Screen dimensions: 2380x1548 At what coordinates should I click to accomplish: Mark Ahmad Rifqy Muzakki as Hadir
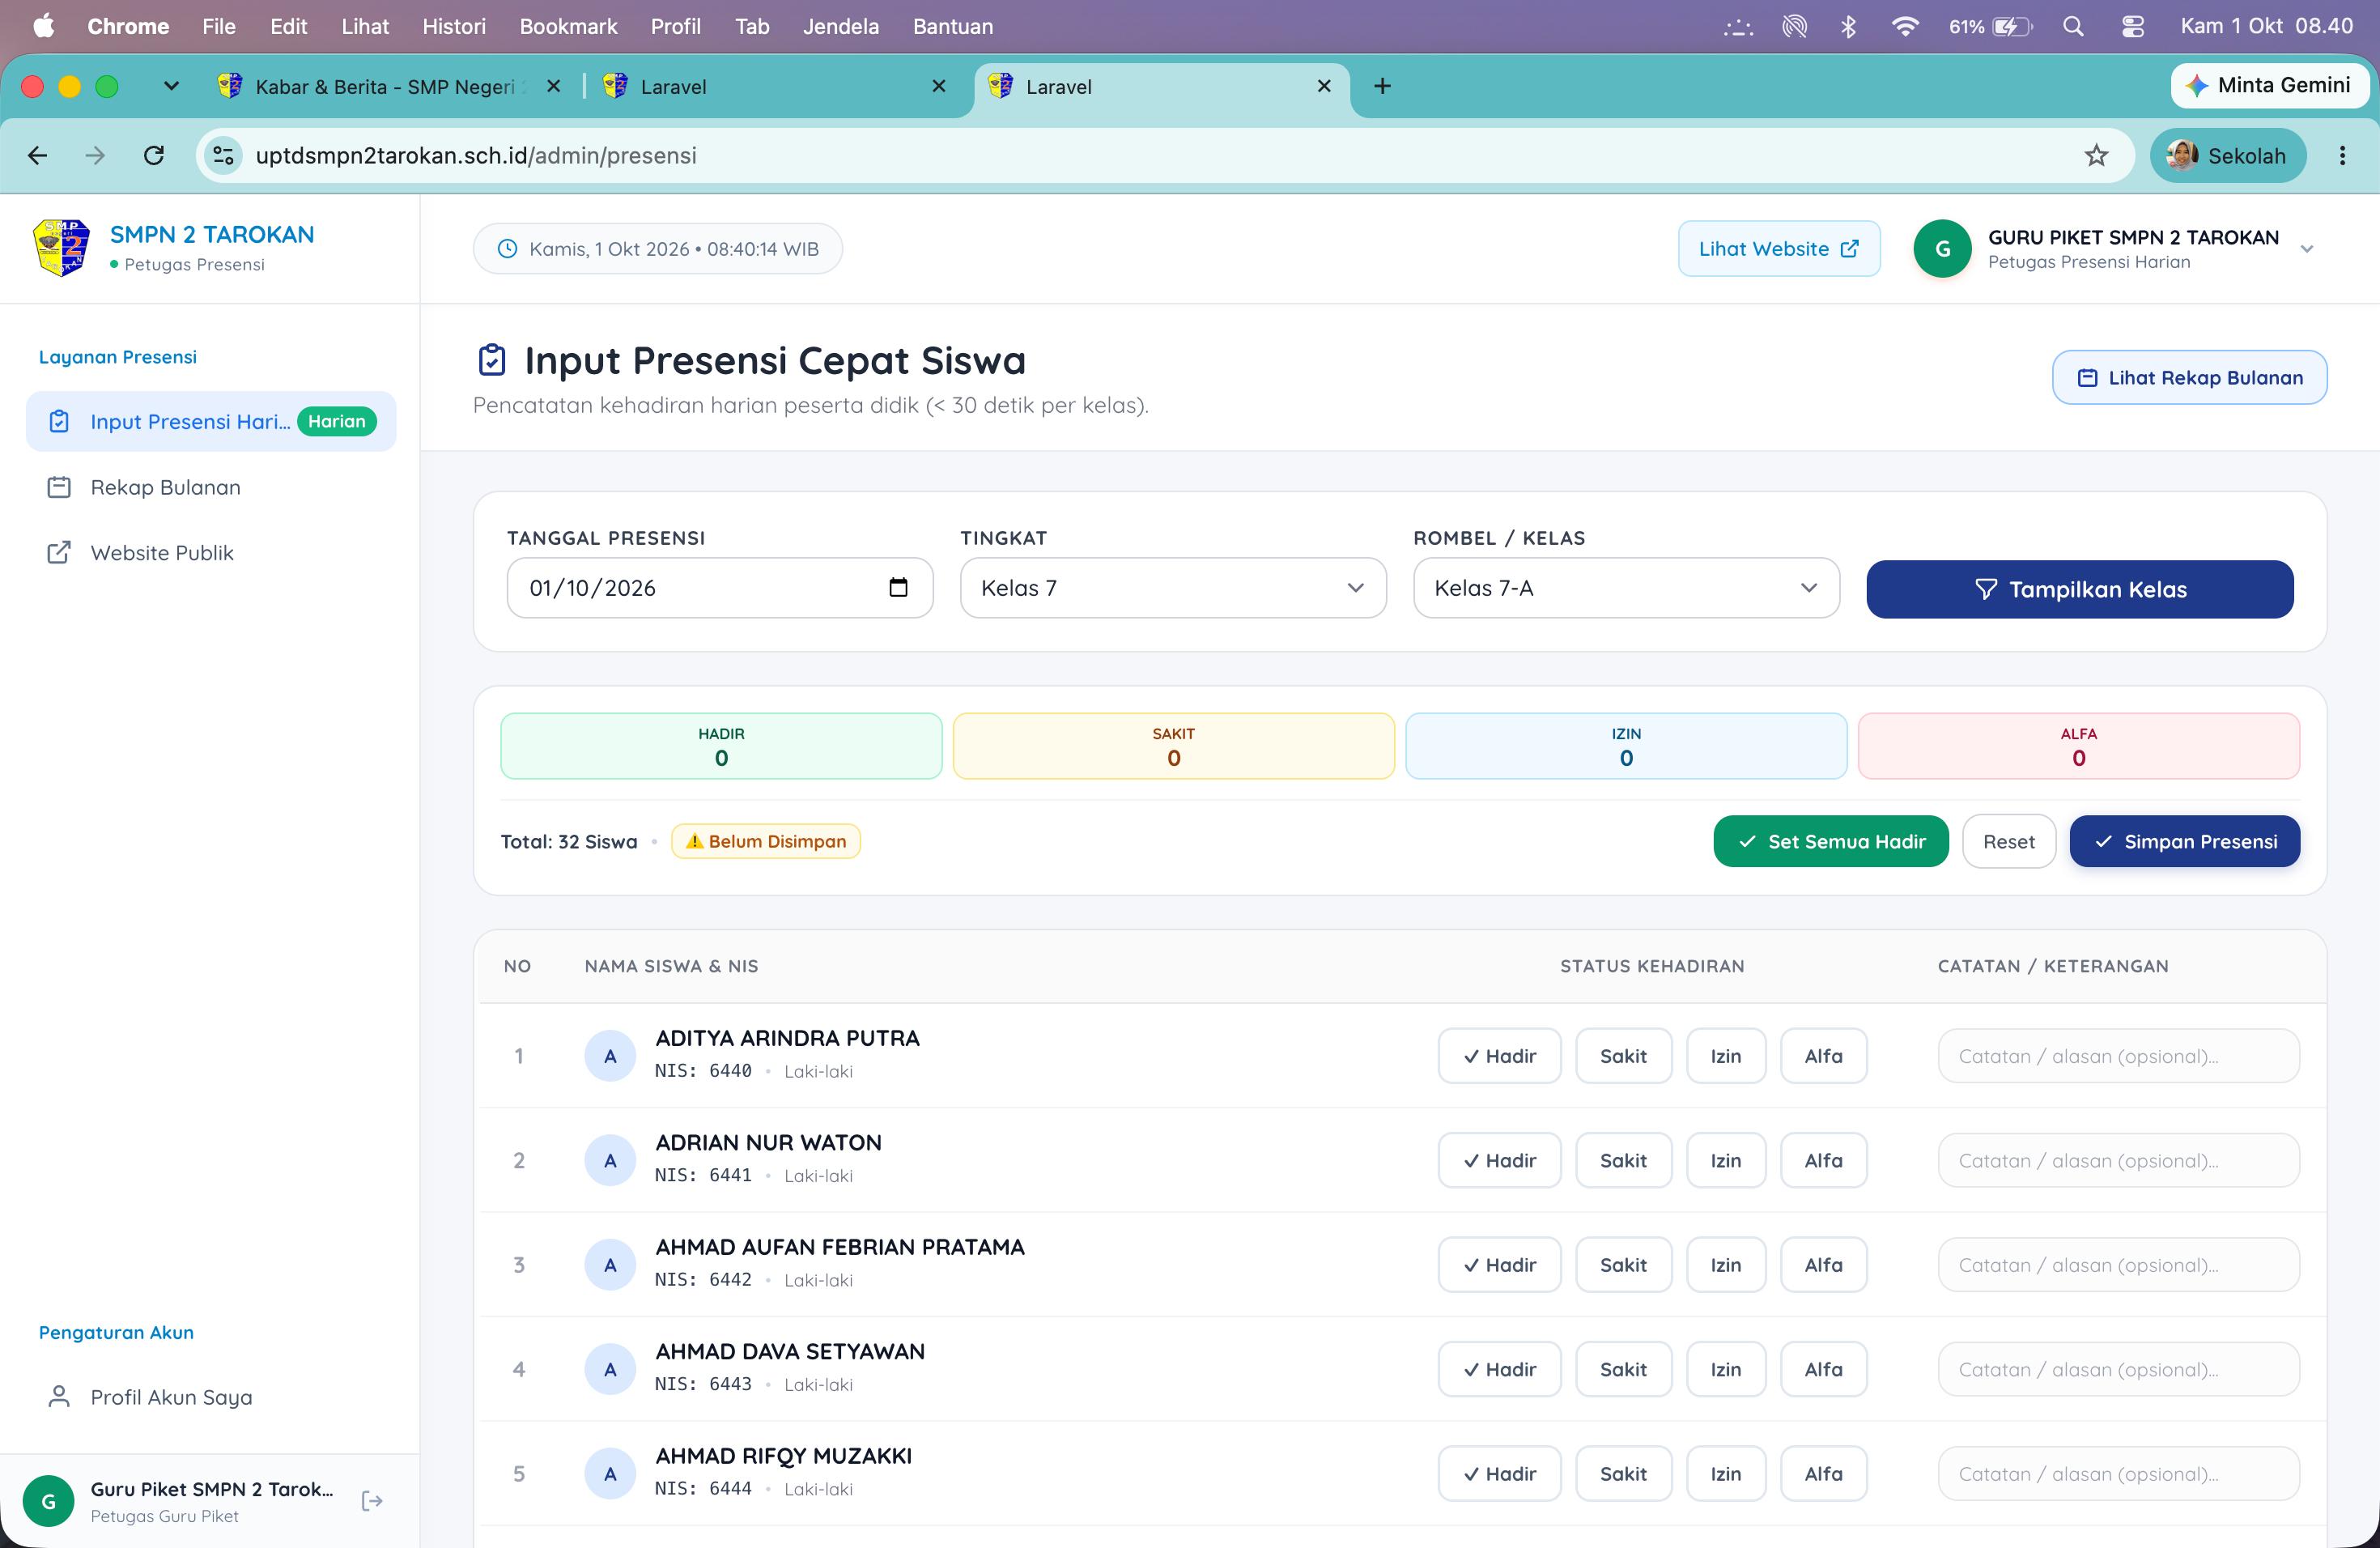1499,1474
